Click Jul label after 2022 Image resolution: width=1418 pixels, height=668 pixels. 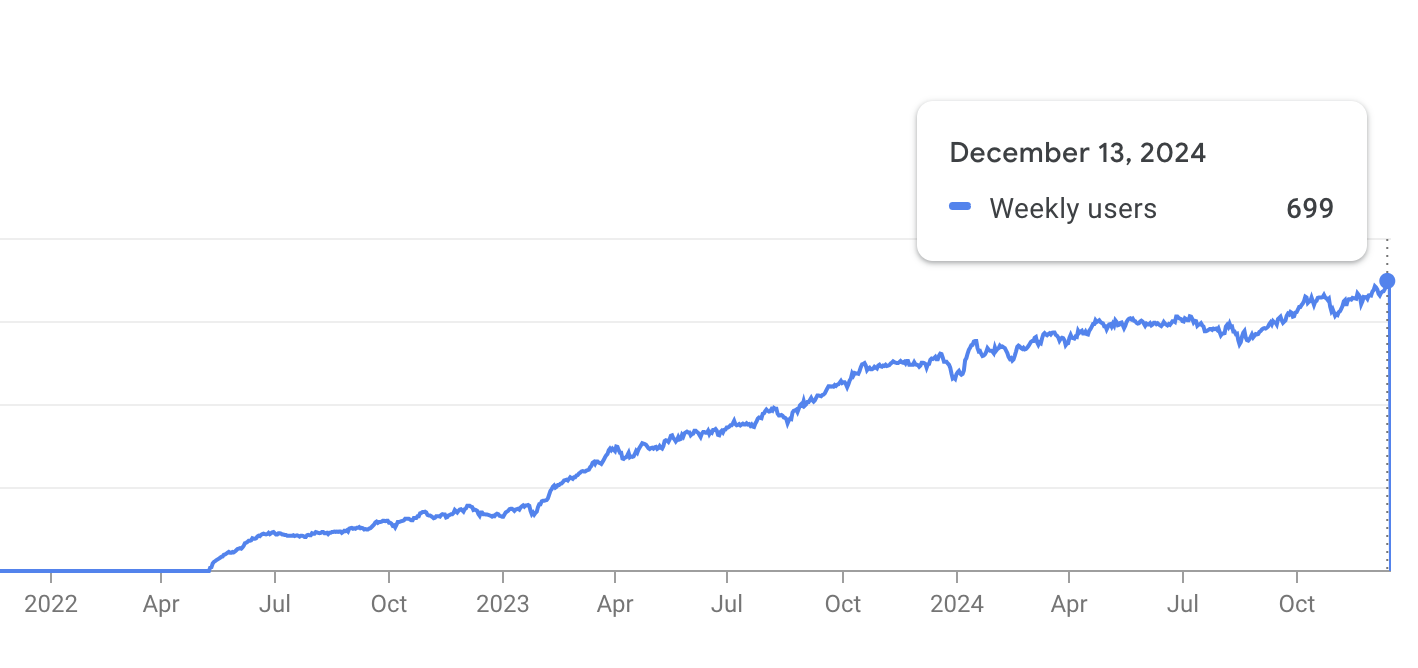click(x=275, y=604)
